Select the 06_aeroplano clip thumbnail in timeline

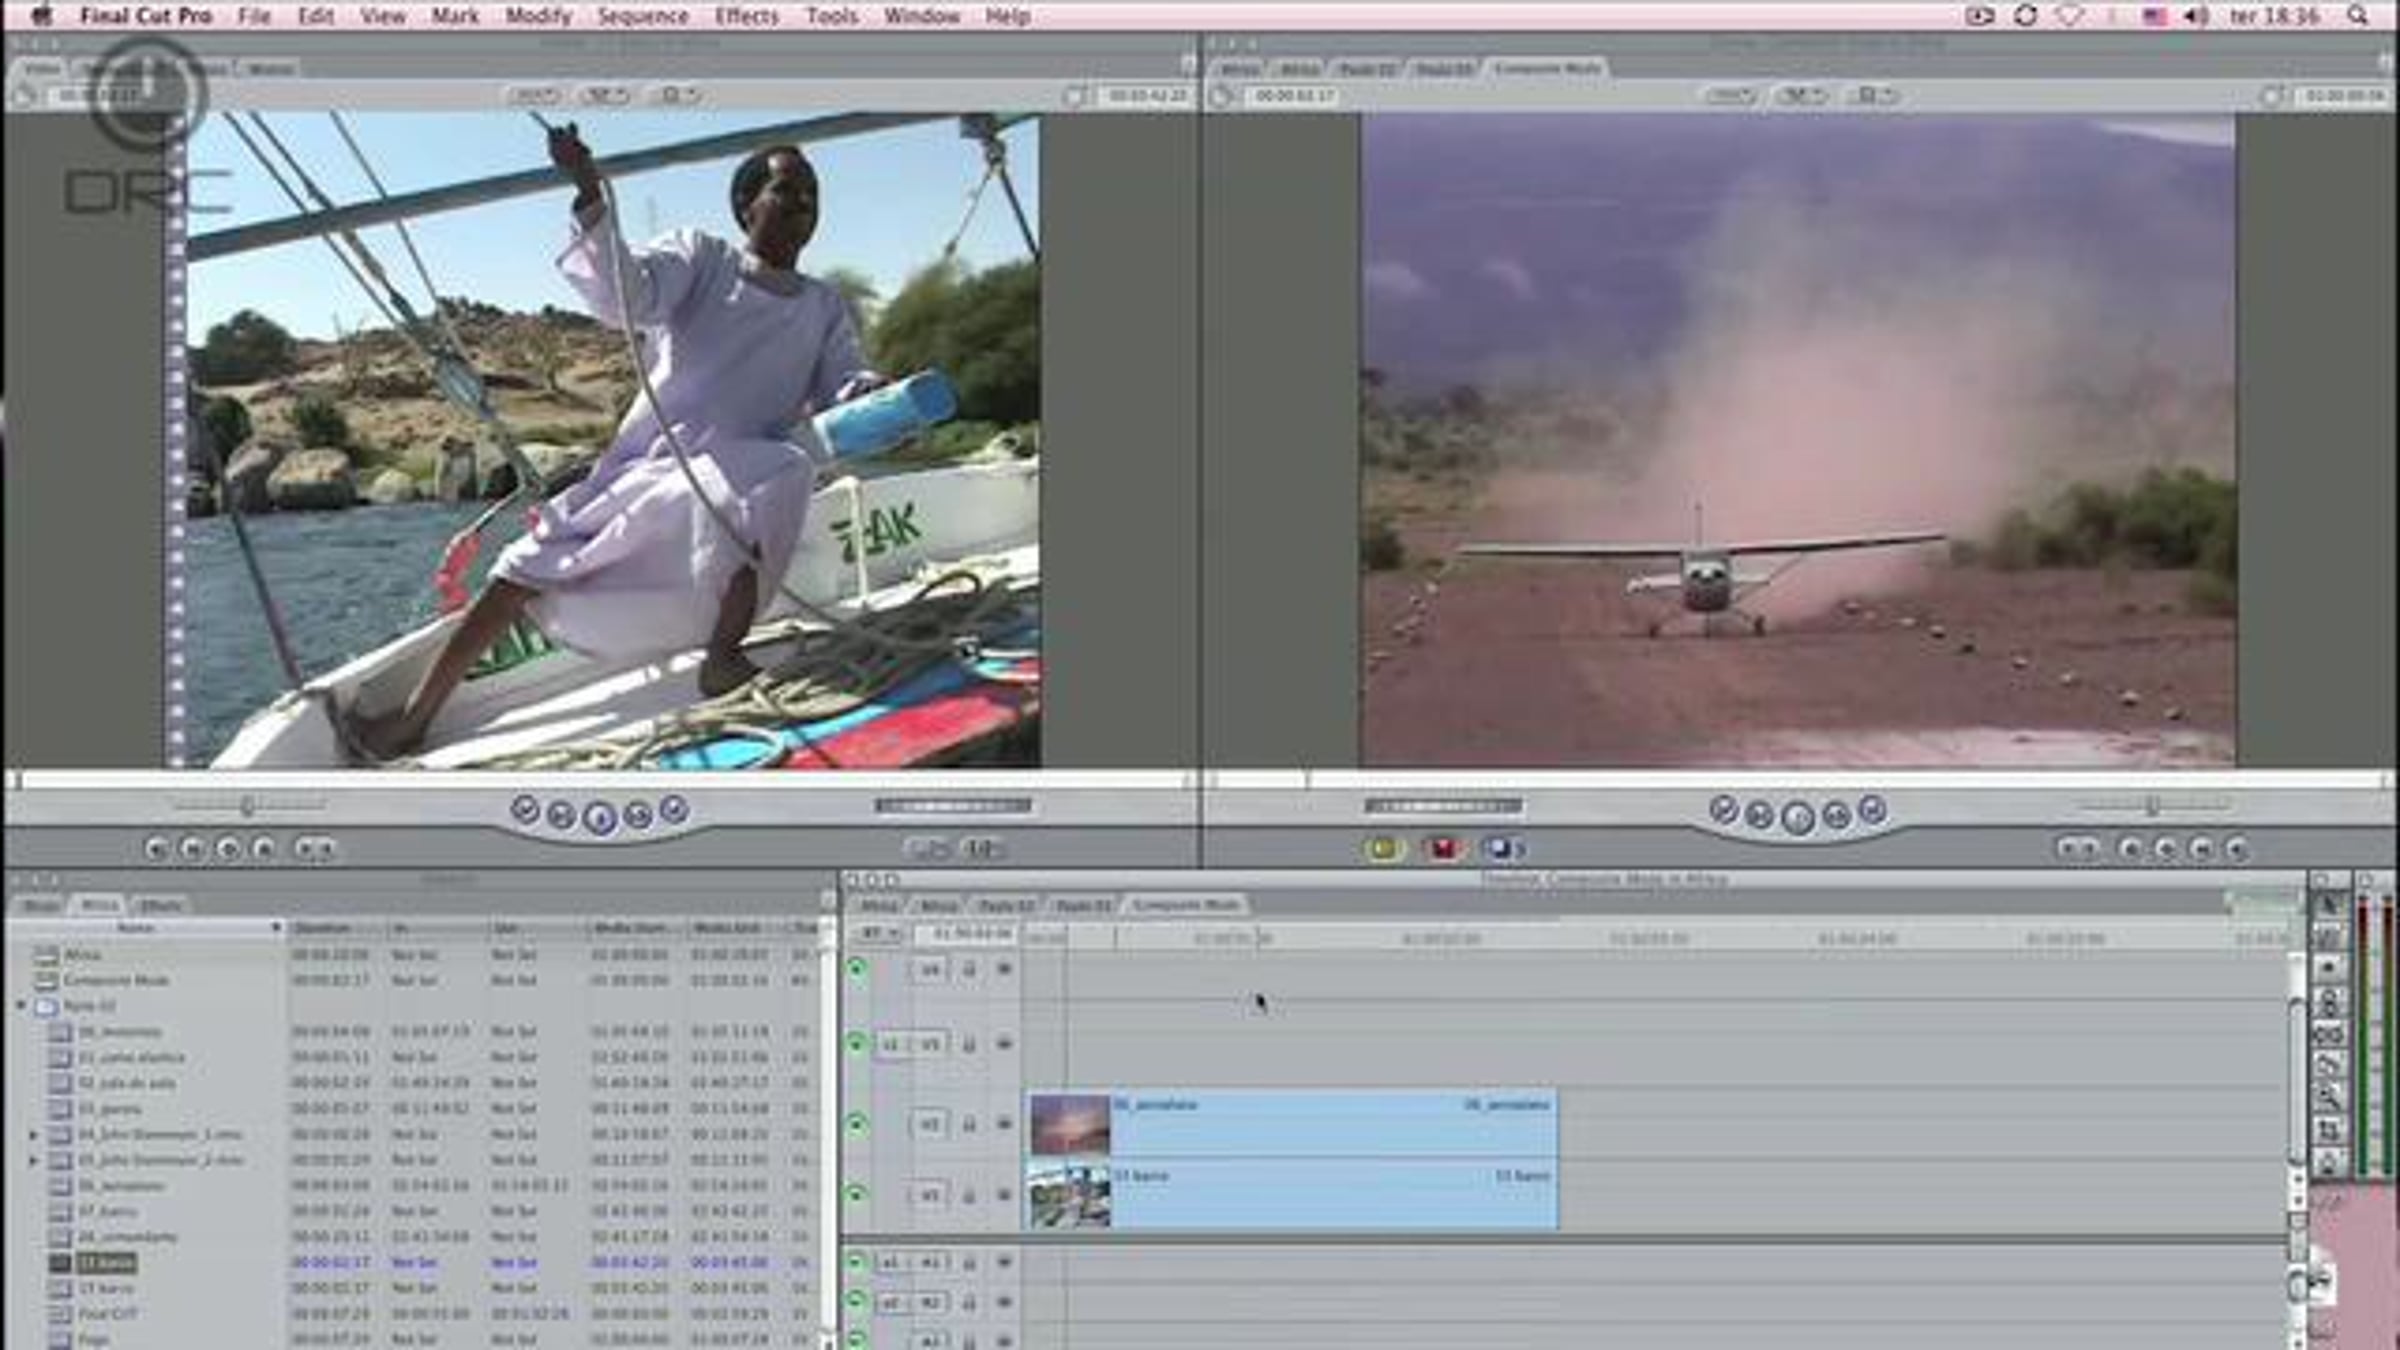pos(1070,1124)
